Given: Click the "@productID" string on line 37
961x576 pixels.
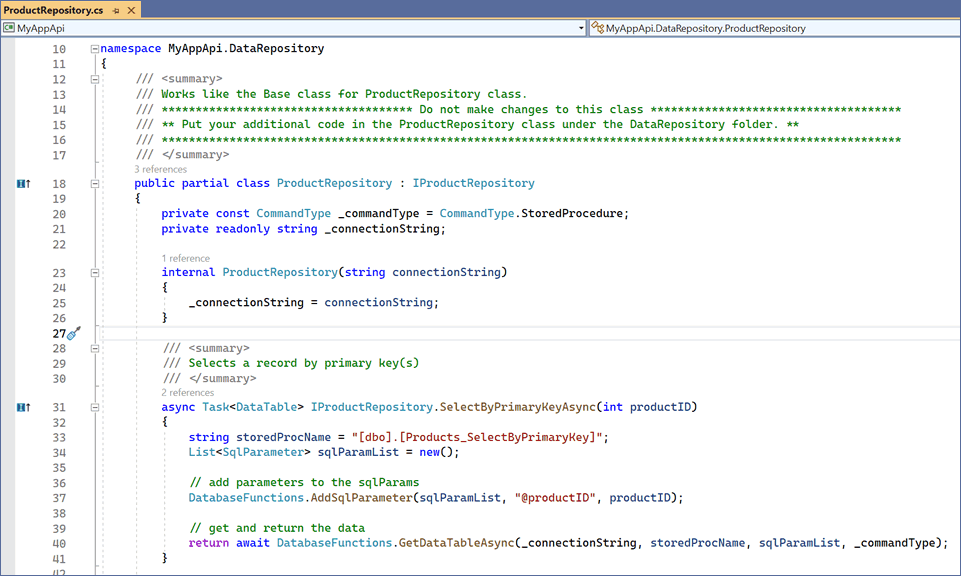Looking at the screenshot, I should [555, 498].
